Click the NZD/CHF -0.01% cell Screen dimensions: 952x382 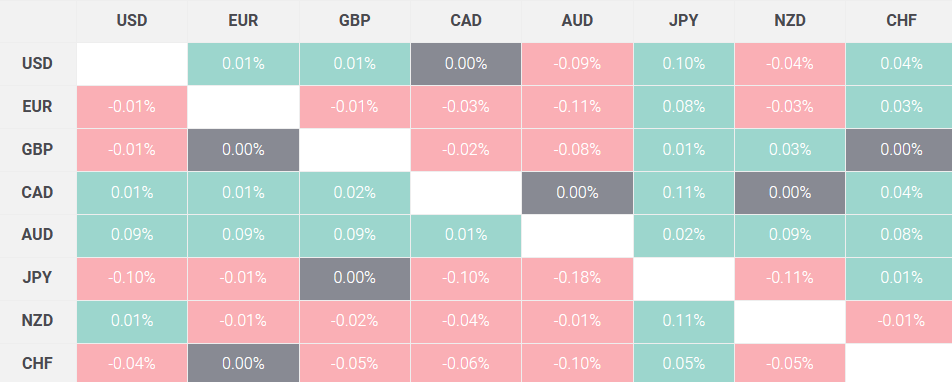click(901, 321)
